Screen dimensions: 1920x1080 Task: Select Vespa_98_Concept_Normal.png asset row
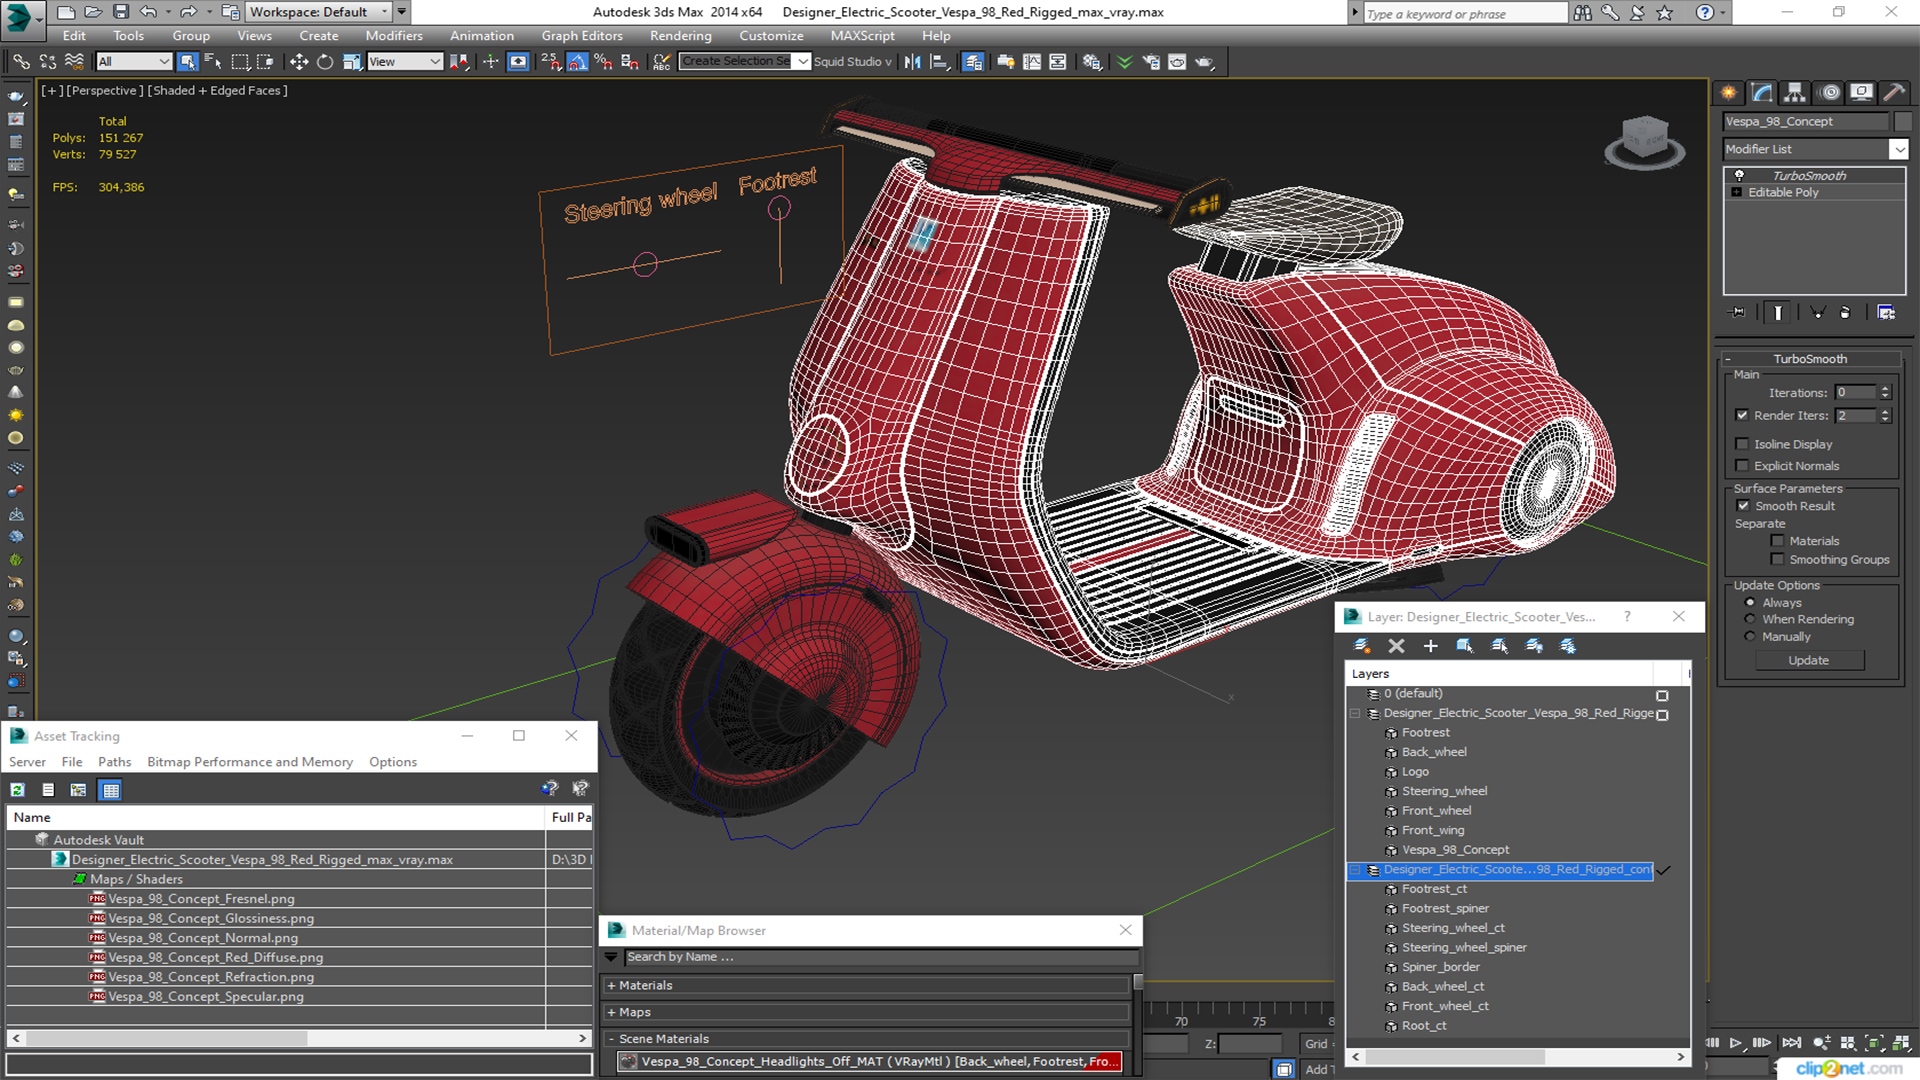click(203, 938)
